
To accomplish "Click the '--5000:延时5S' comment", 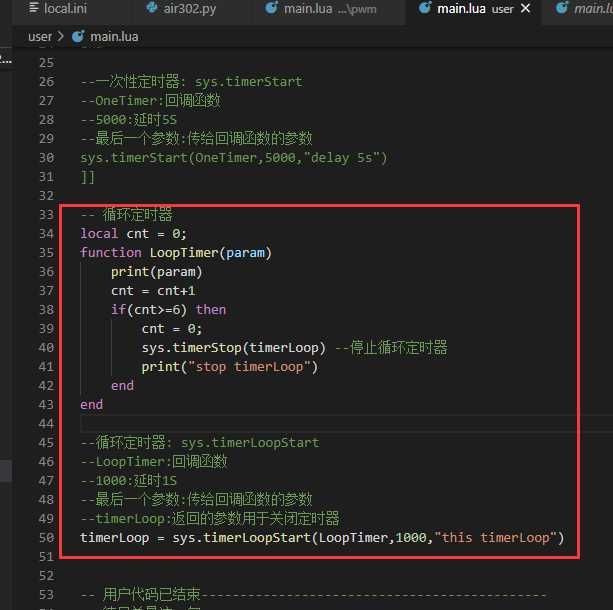I will [129, 119].
